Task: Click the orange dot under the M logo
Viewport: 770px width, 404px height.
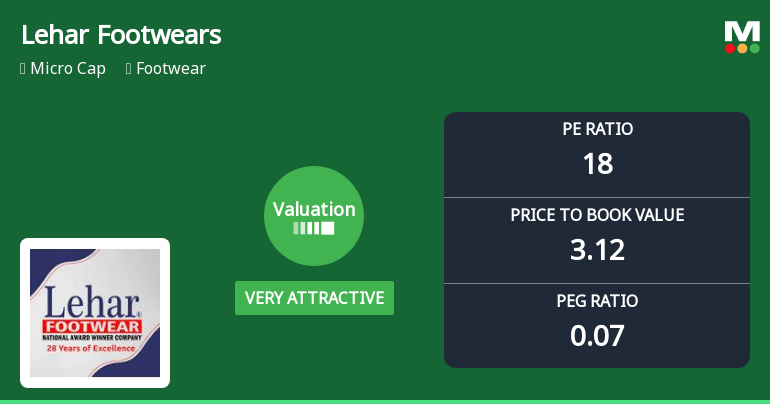Action: (742, 48)
